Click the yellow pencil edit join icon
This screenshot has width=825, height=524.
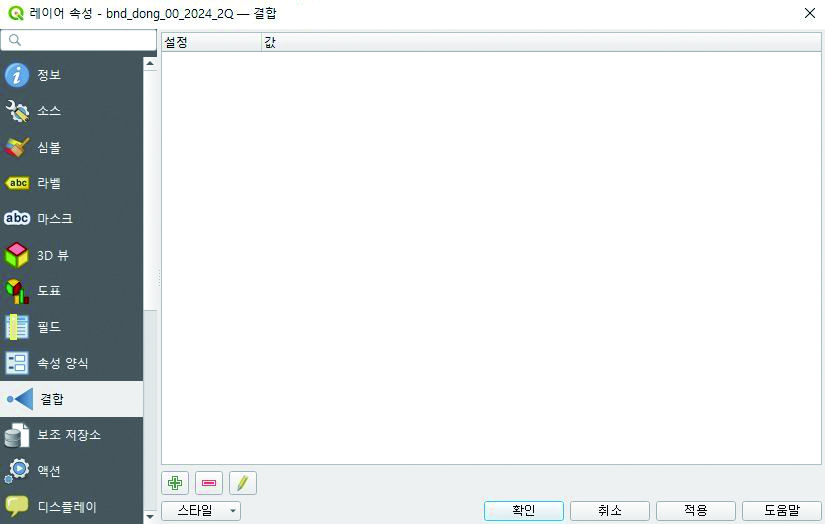point(243,483)
